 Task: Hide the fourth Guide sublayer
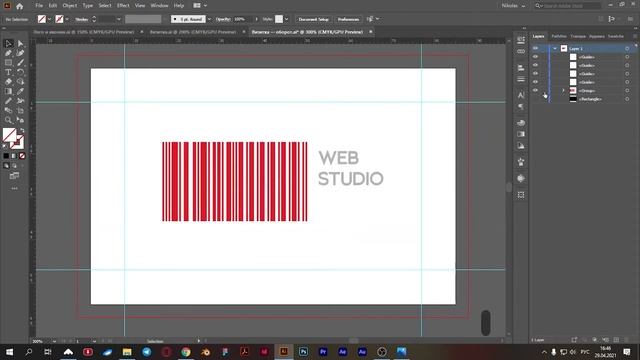[x=535, y=82]
